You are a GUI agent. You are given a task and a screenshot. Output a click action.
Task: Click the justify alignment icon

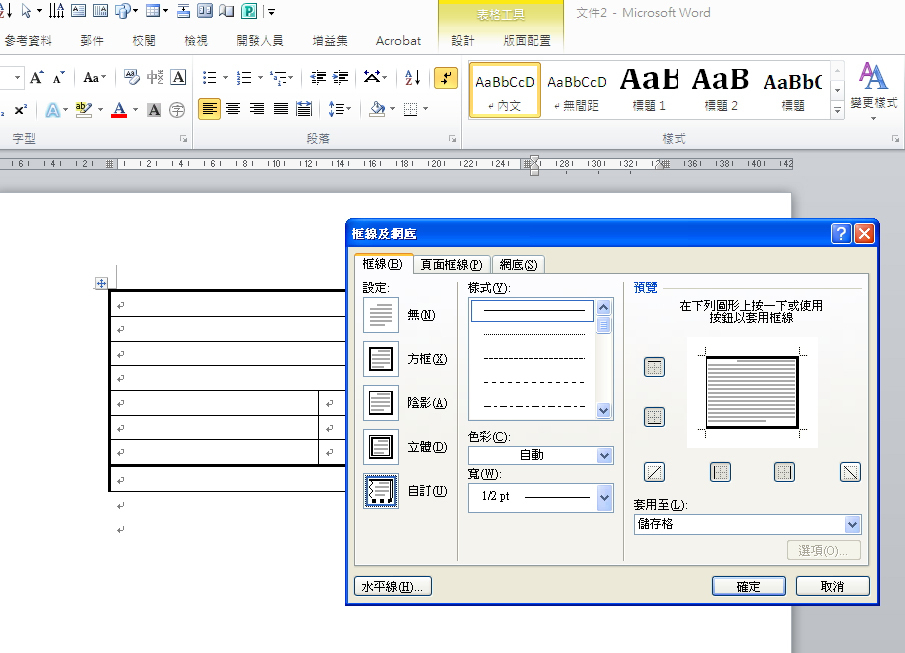coord(281,109)
